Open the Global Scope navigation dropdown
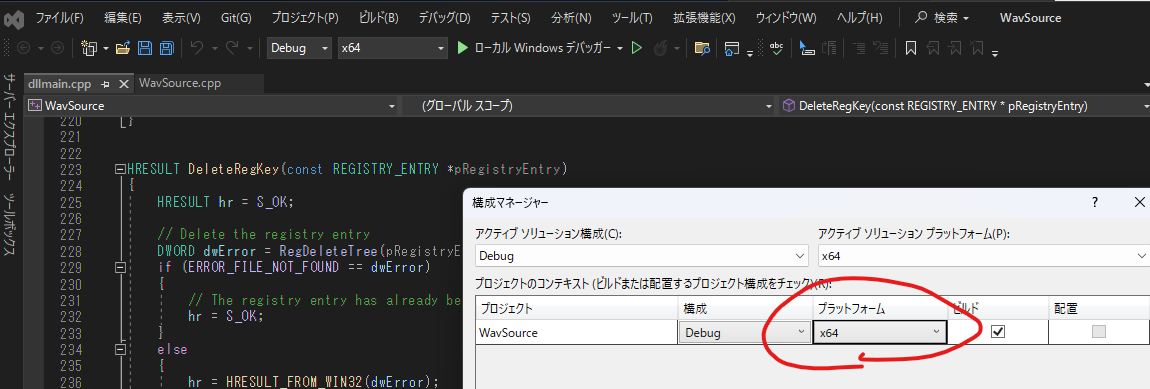Image resolution: width=1150 pixels, height=389 pixels. [589, 106]
